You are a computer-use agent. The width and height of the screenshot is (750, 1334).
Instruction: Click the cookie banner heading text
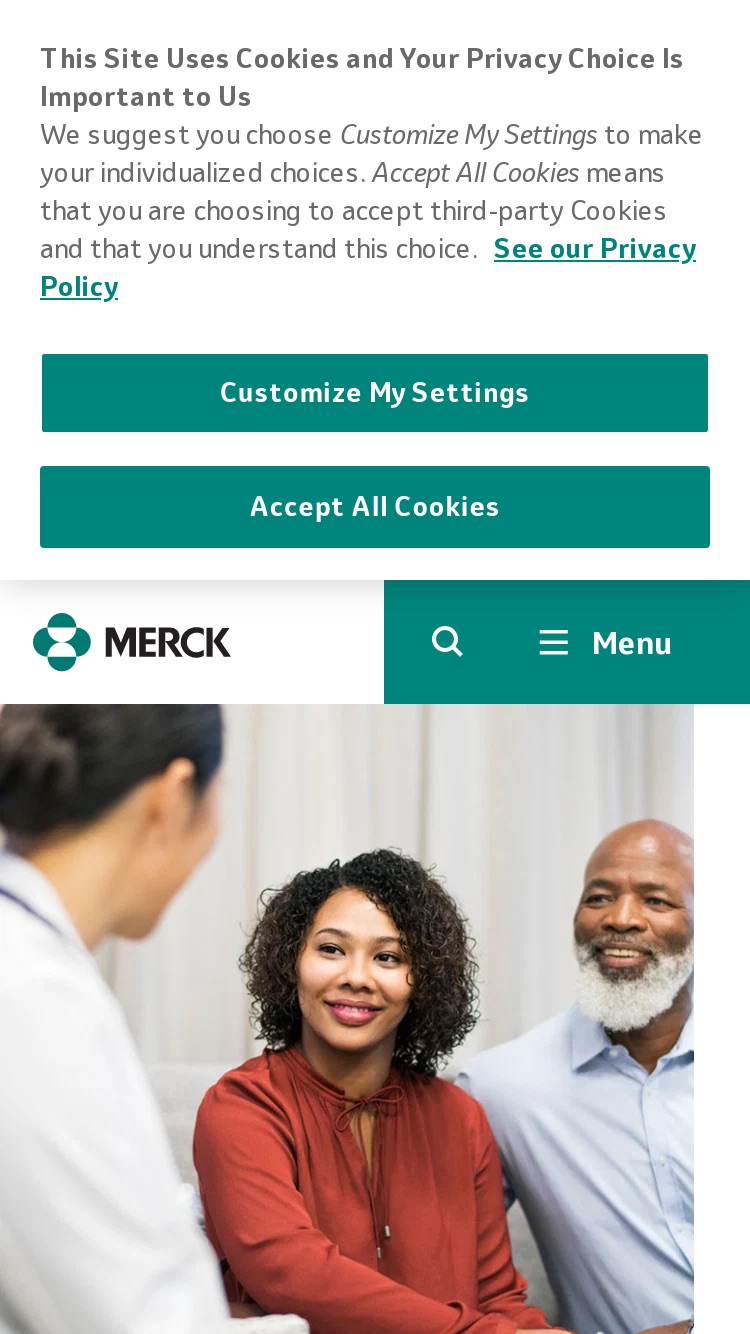(361, 77)
